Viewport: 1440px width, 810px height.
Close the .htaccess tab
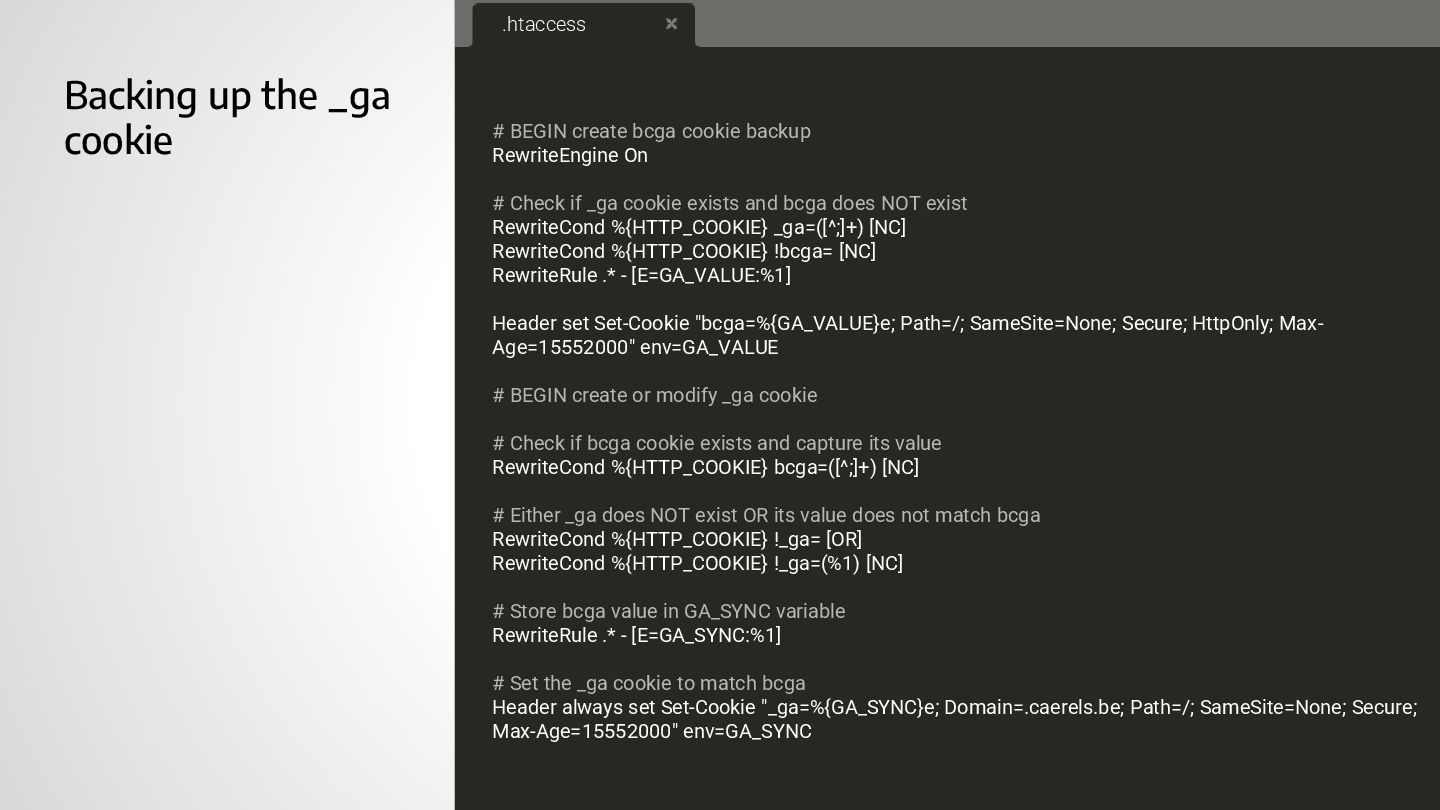point(671,24)
